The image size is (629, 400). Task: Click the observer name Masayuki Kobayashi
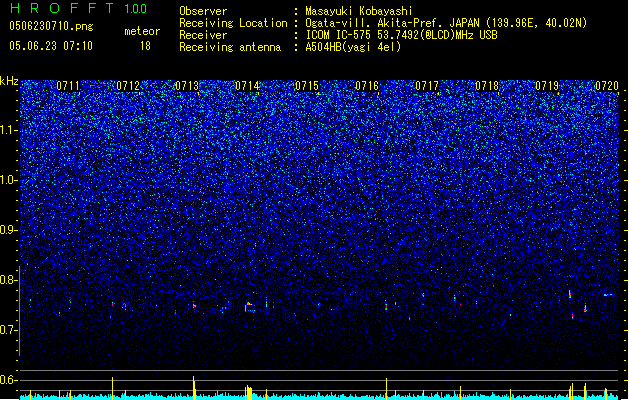pyautogui.click(x=359, y=11)
